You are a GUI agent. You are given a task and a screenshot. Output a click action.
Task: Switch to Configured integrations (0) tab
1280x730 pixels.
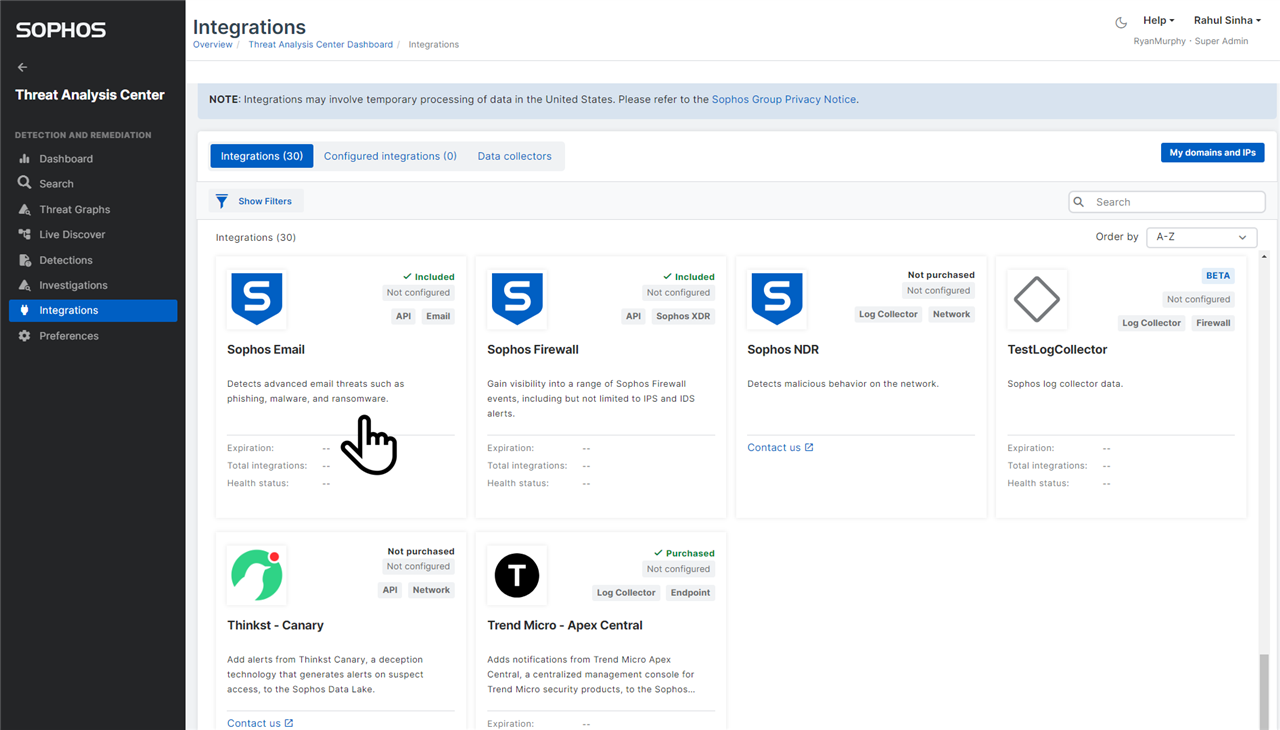(390, 156)
